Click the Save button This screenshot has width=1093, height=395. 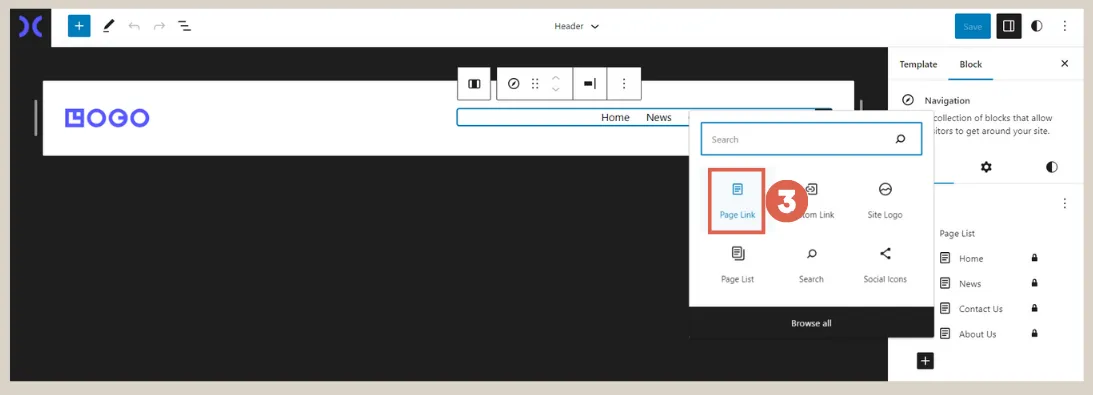972,26
